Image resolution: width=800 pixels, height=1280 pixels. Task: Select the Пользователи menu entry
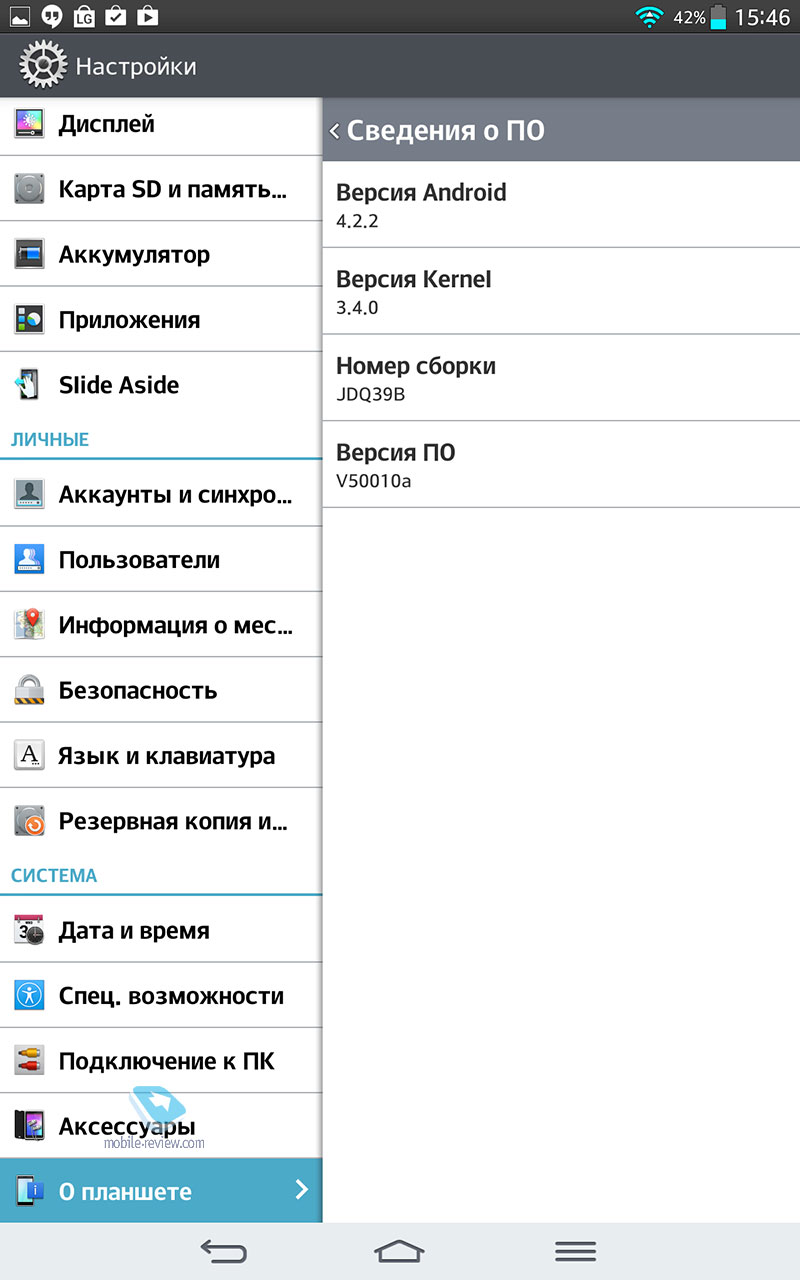click(x=161, y=560)
